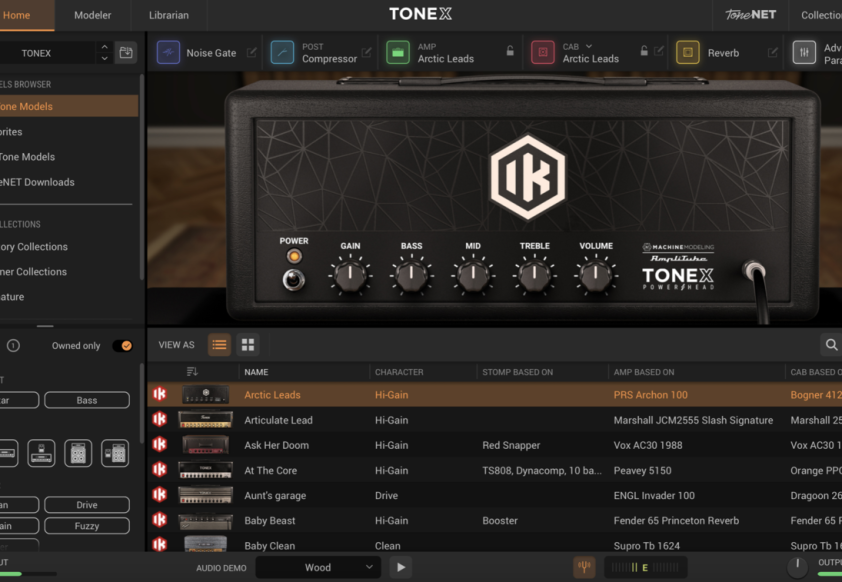This screenshot has width=842, height=582.
Task: Sort by STOMP BASED ON column header
Action: [517, 372]
